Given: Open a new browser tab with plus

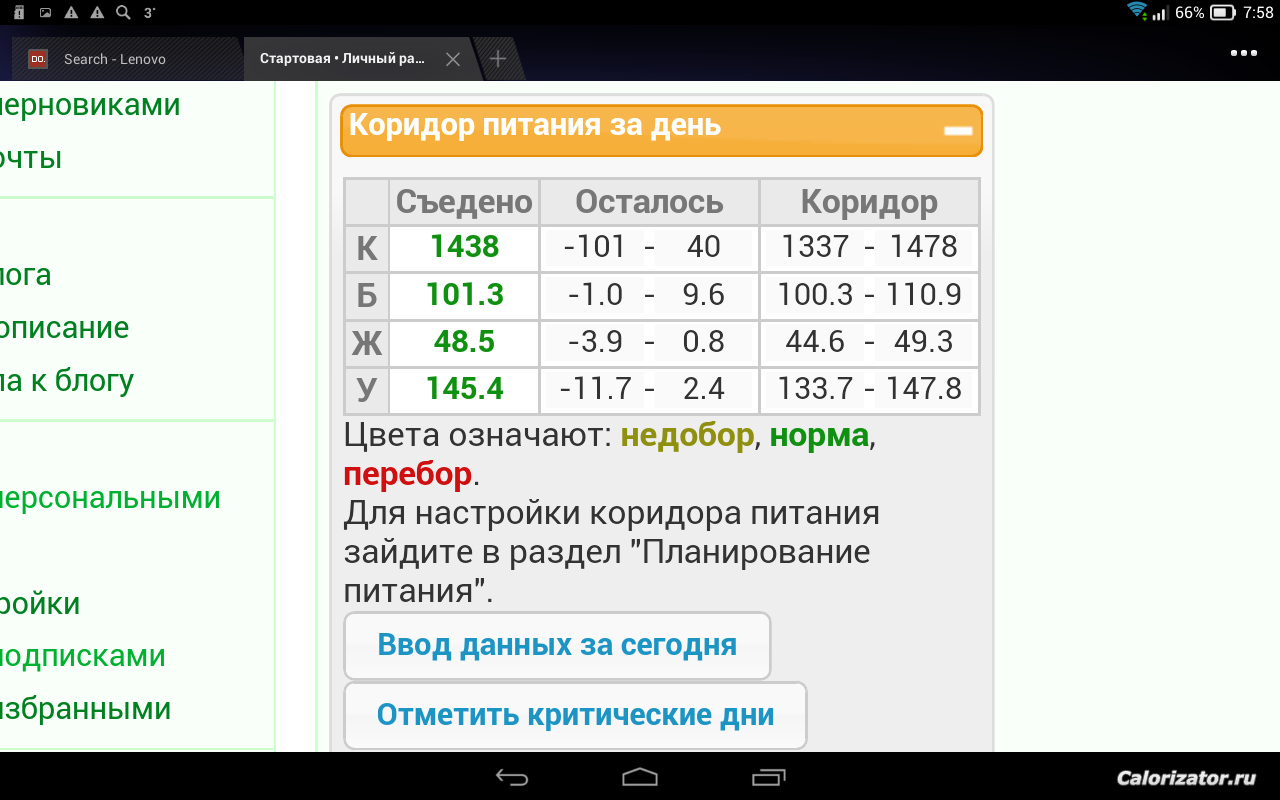Looking at the screenshot, I should pos(497,59).
